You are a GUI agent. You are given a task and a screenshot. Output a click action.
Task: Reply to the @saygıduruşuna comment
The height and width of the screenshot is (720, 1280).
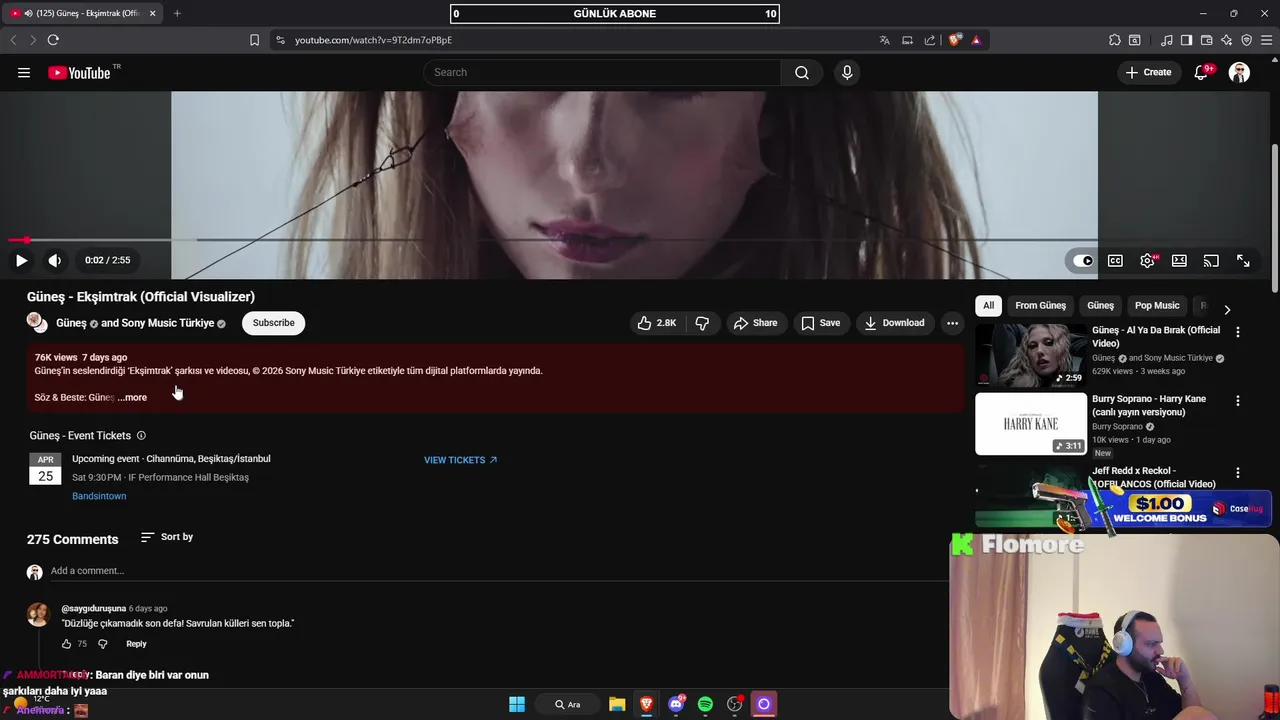[x=136, y=644]
